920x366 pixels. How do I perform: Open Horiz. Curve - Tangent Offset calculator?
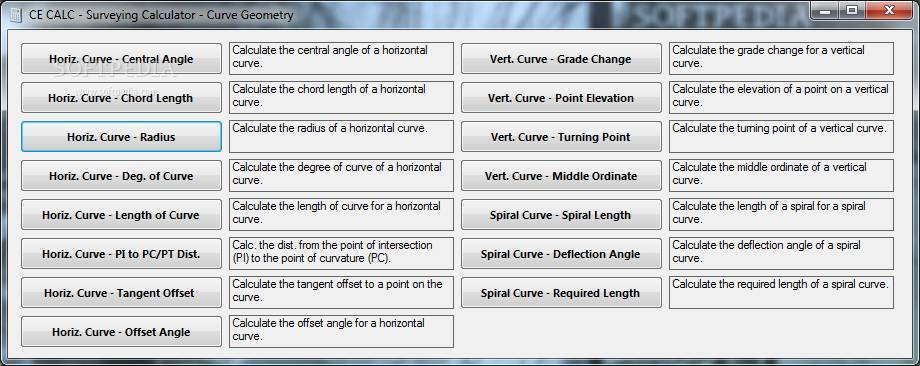(121, 293)
